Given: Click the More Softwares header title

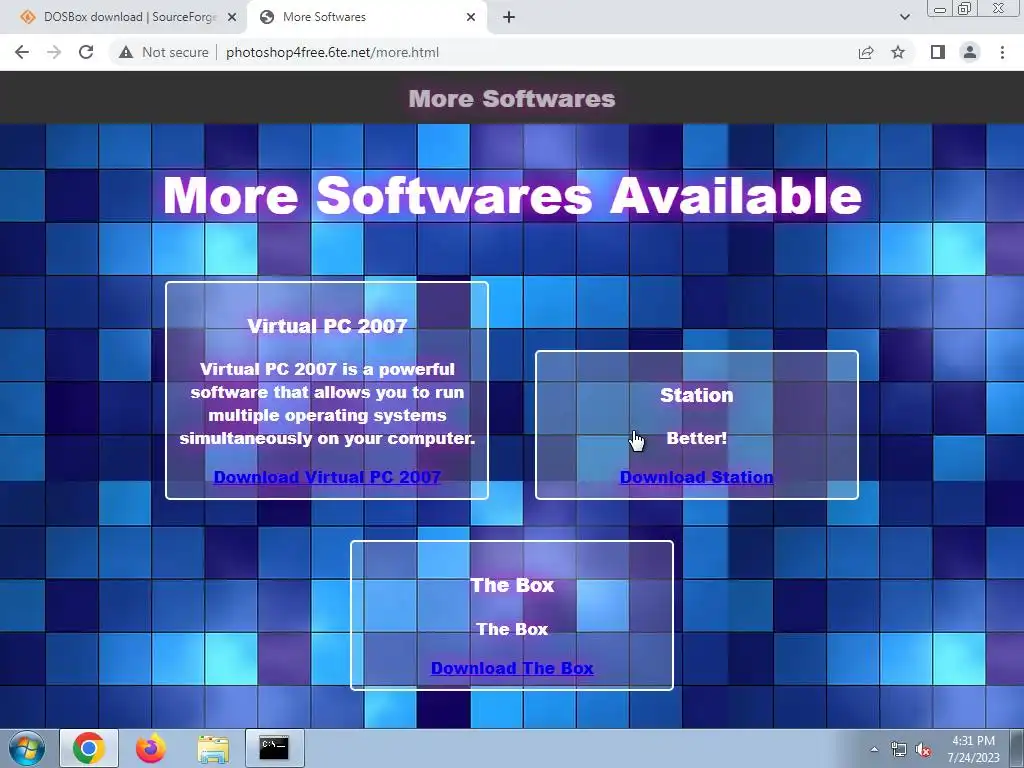Looking at the screenshot, I should coord(512,99).
